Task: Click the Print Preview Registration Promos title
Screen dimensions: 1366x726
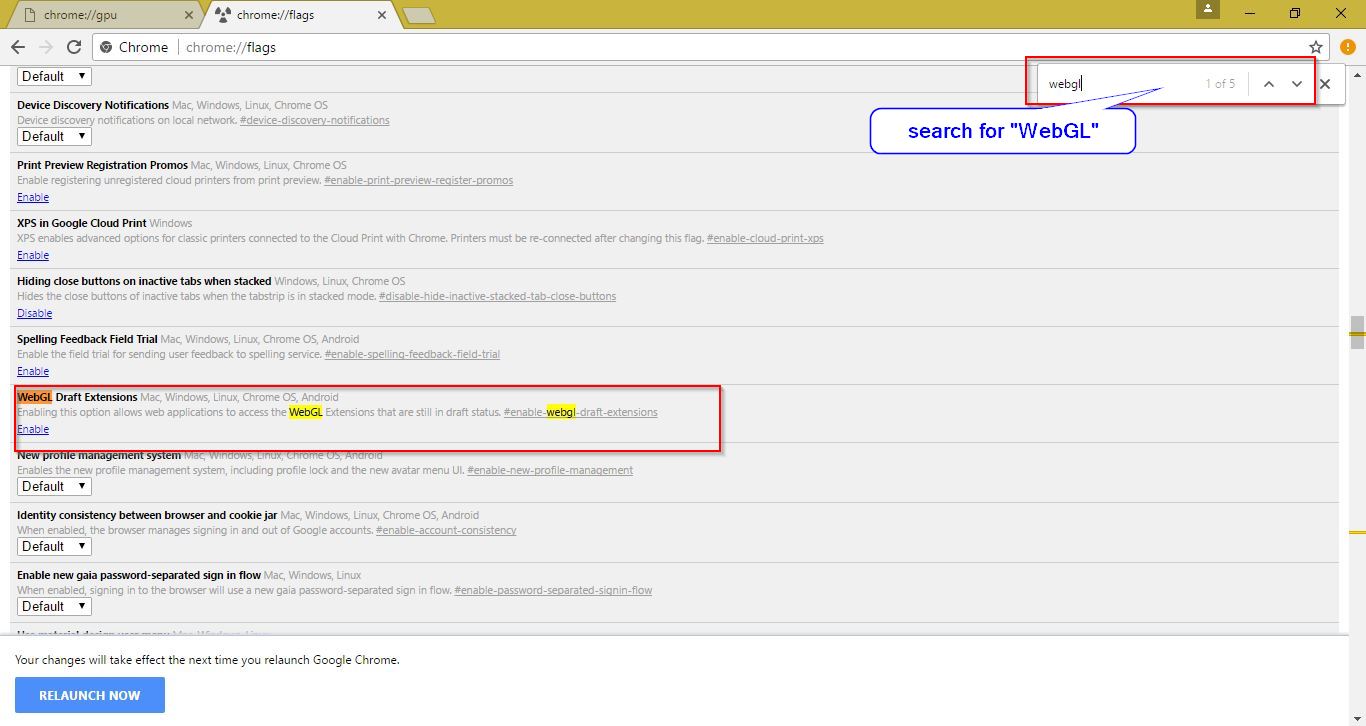Action: click(102, 165)
